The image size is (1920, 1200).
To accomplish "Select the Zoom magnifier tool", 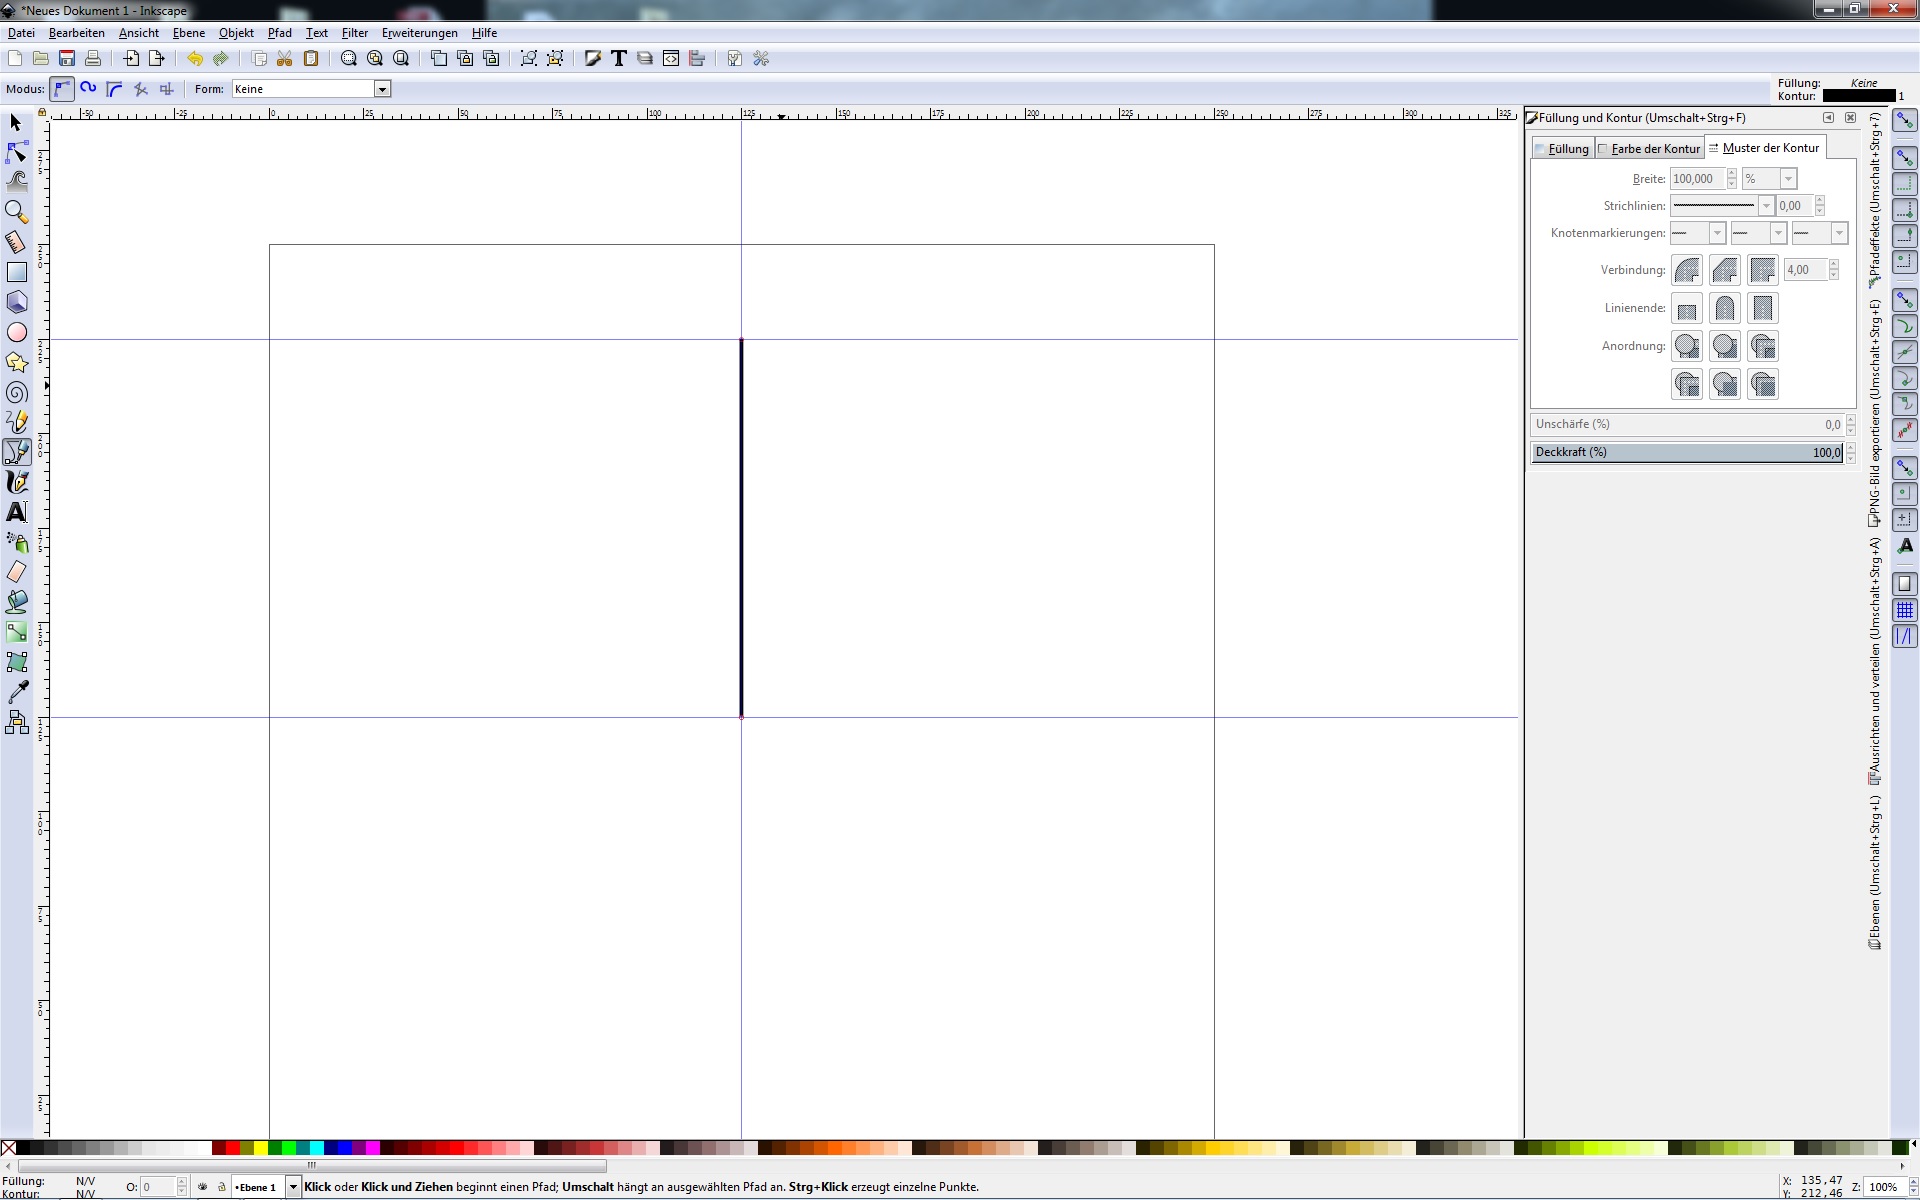I will pyautogui.click(x=17, y=212).
